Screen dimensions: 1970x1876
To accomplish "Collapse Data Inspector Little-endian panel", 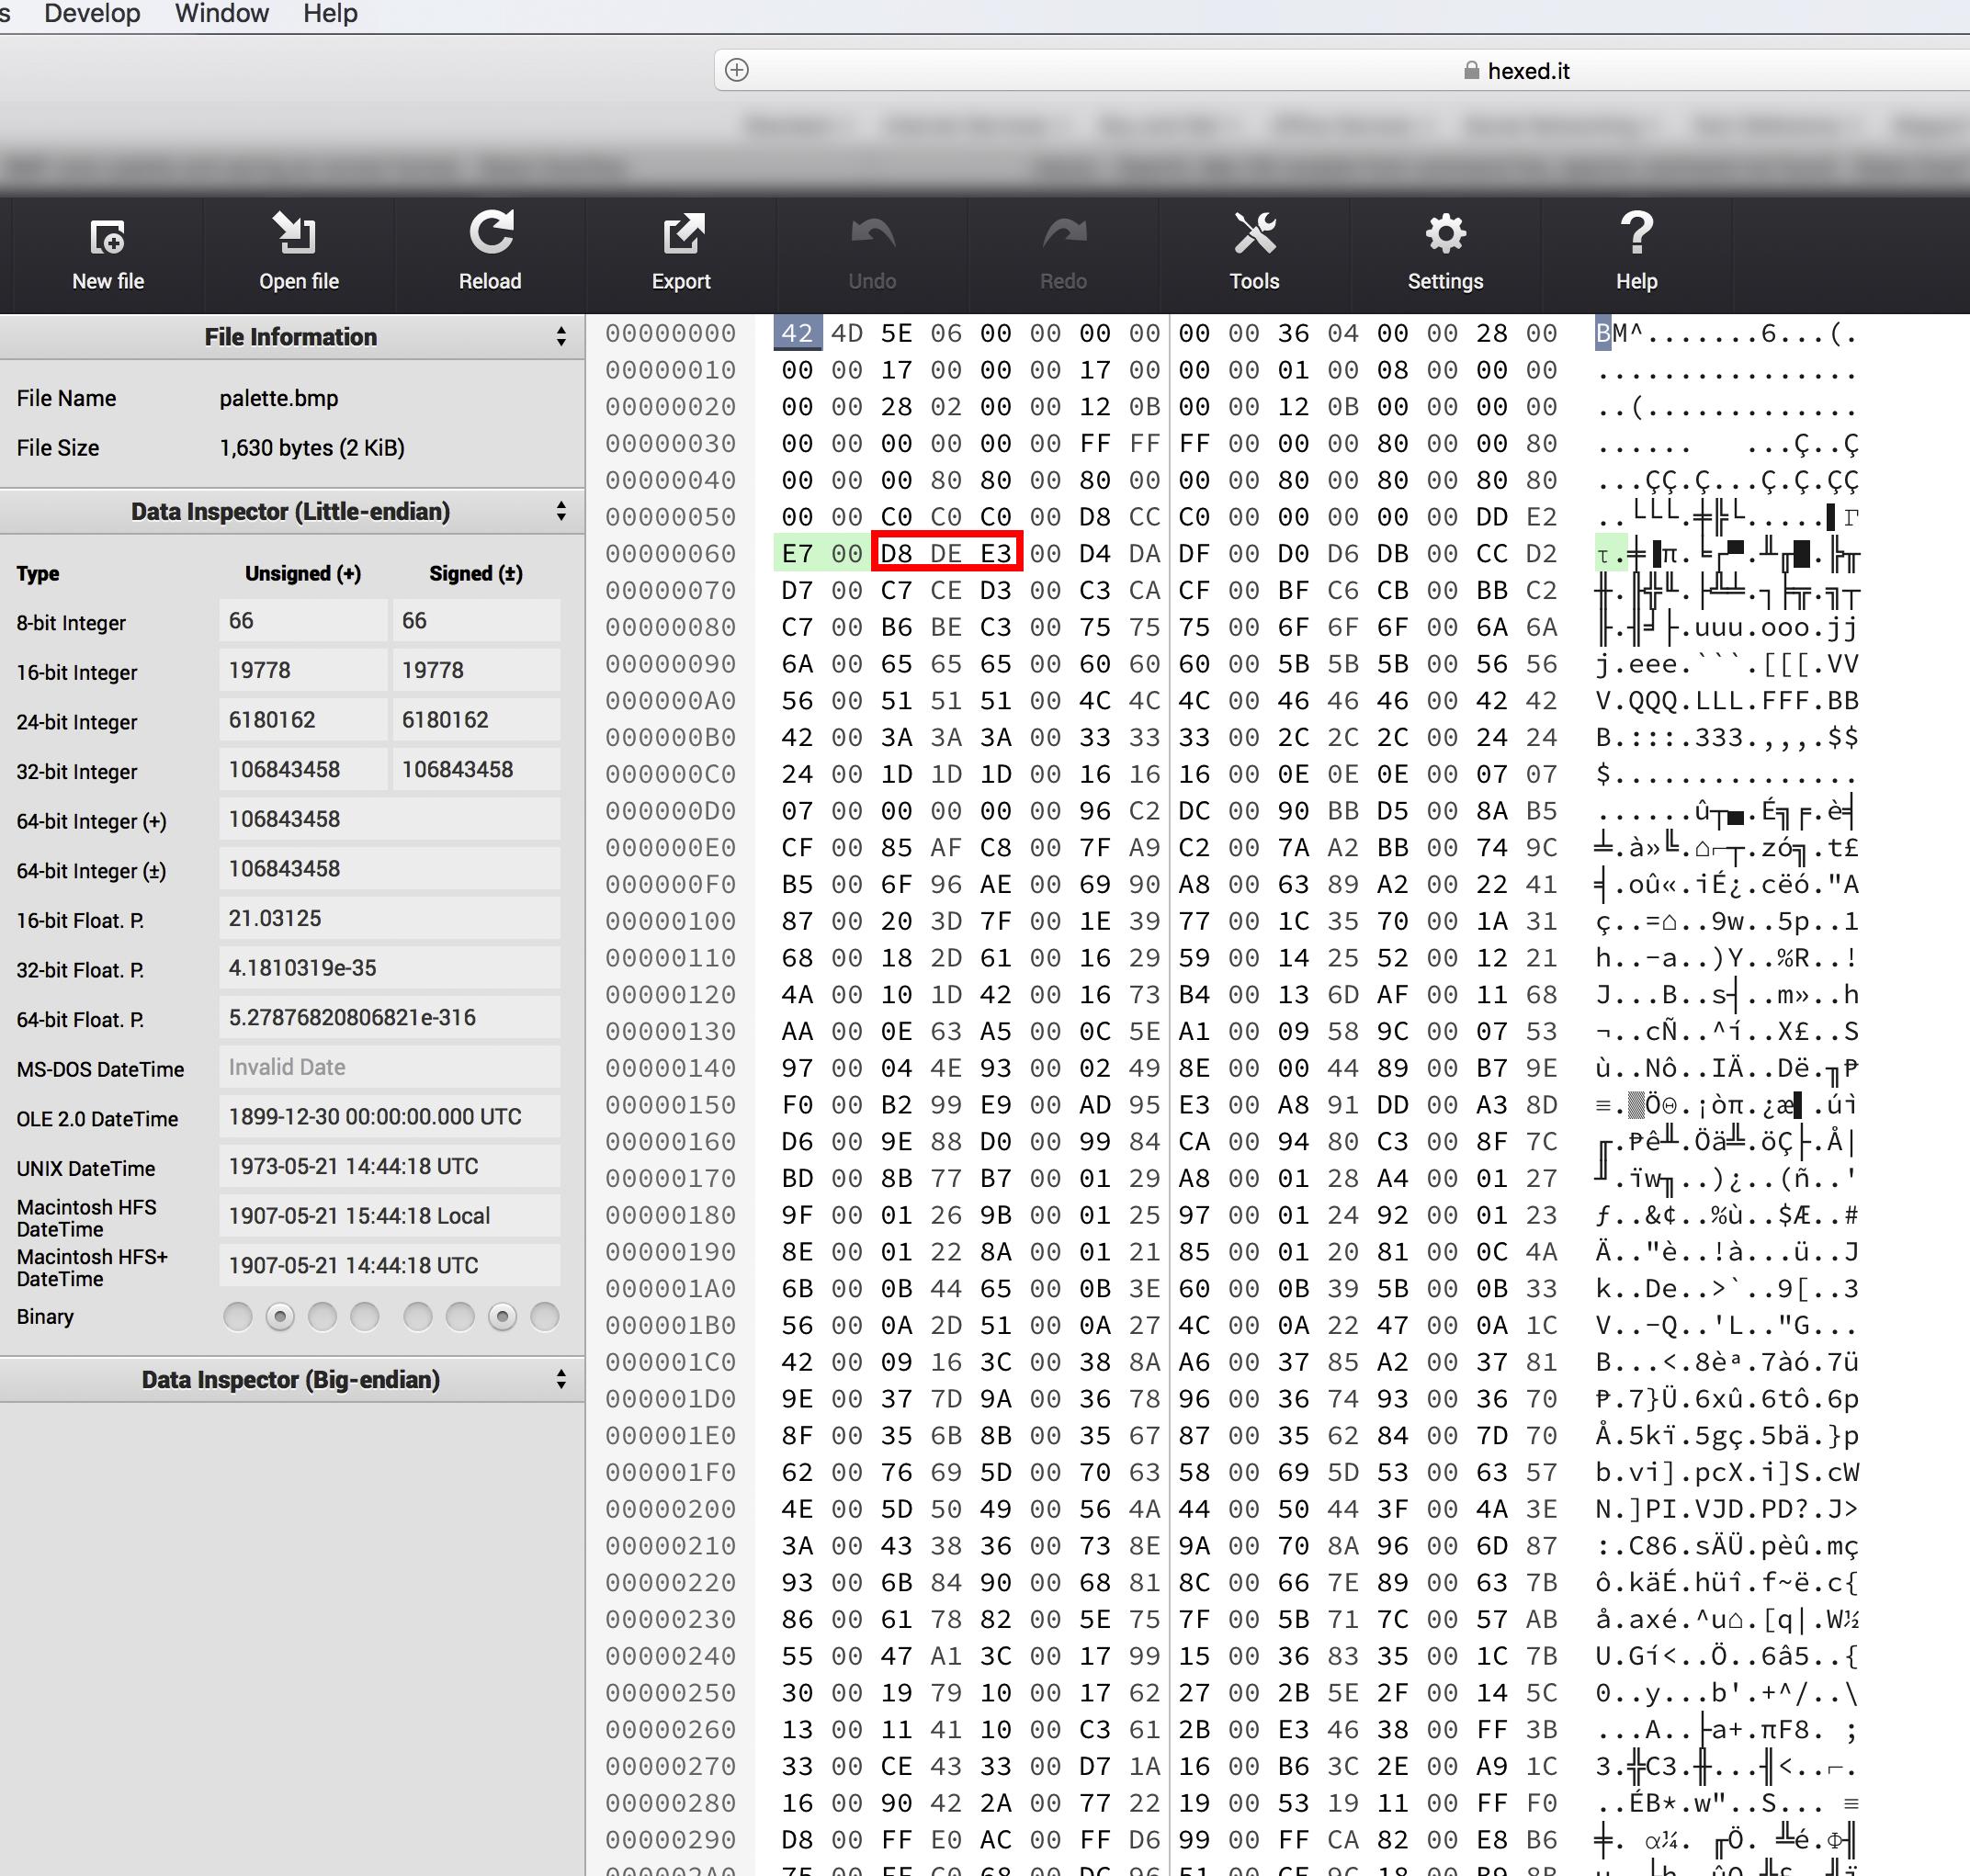I will pos(561,512).
